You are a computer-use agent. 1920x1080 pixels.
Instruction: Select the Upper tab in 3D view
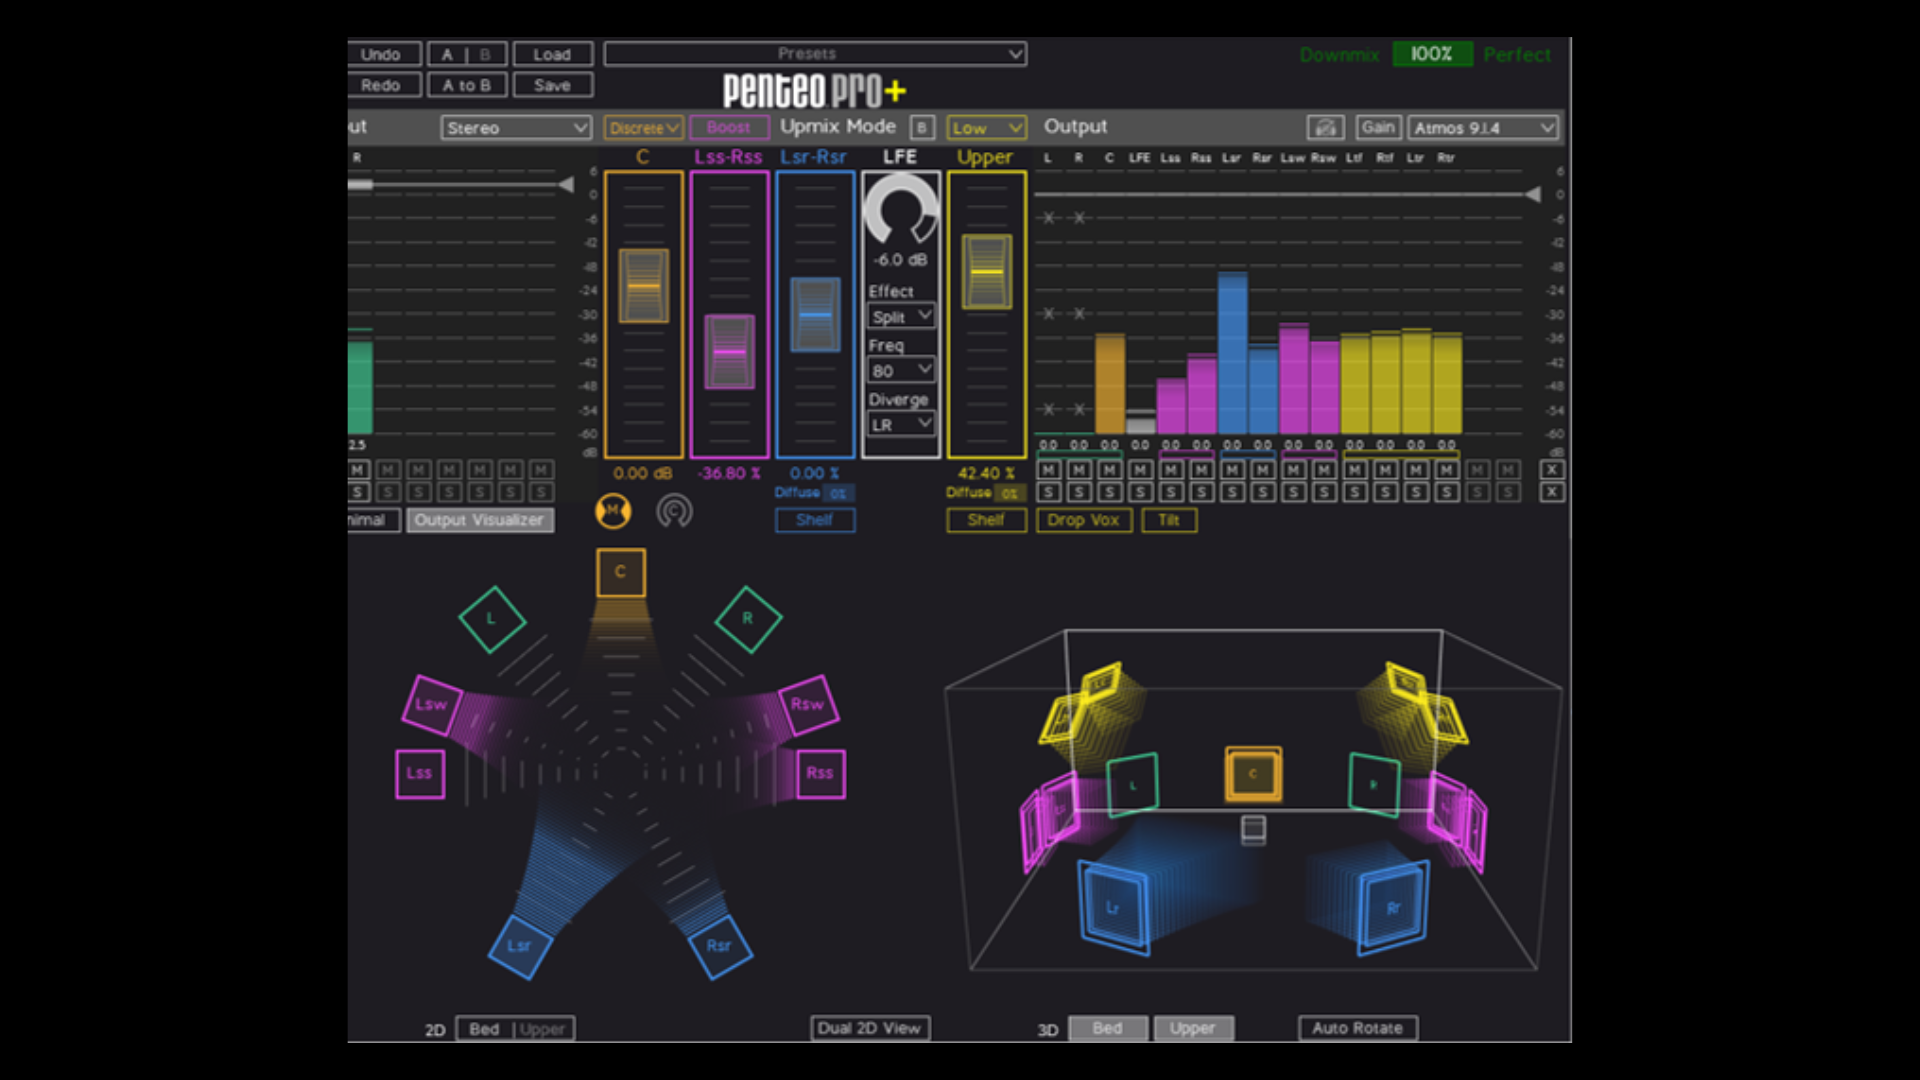[x=1194, y=1028]
